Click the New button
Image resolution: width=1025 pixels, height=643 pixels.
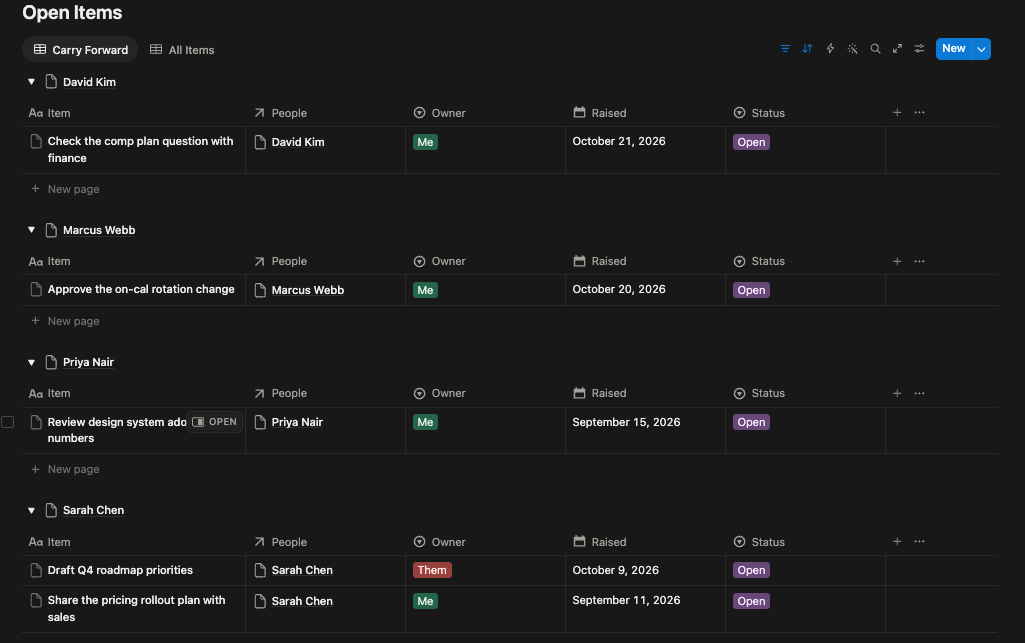[x=954, y=49]
